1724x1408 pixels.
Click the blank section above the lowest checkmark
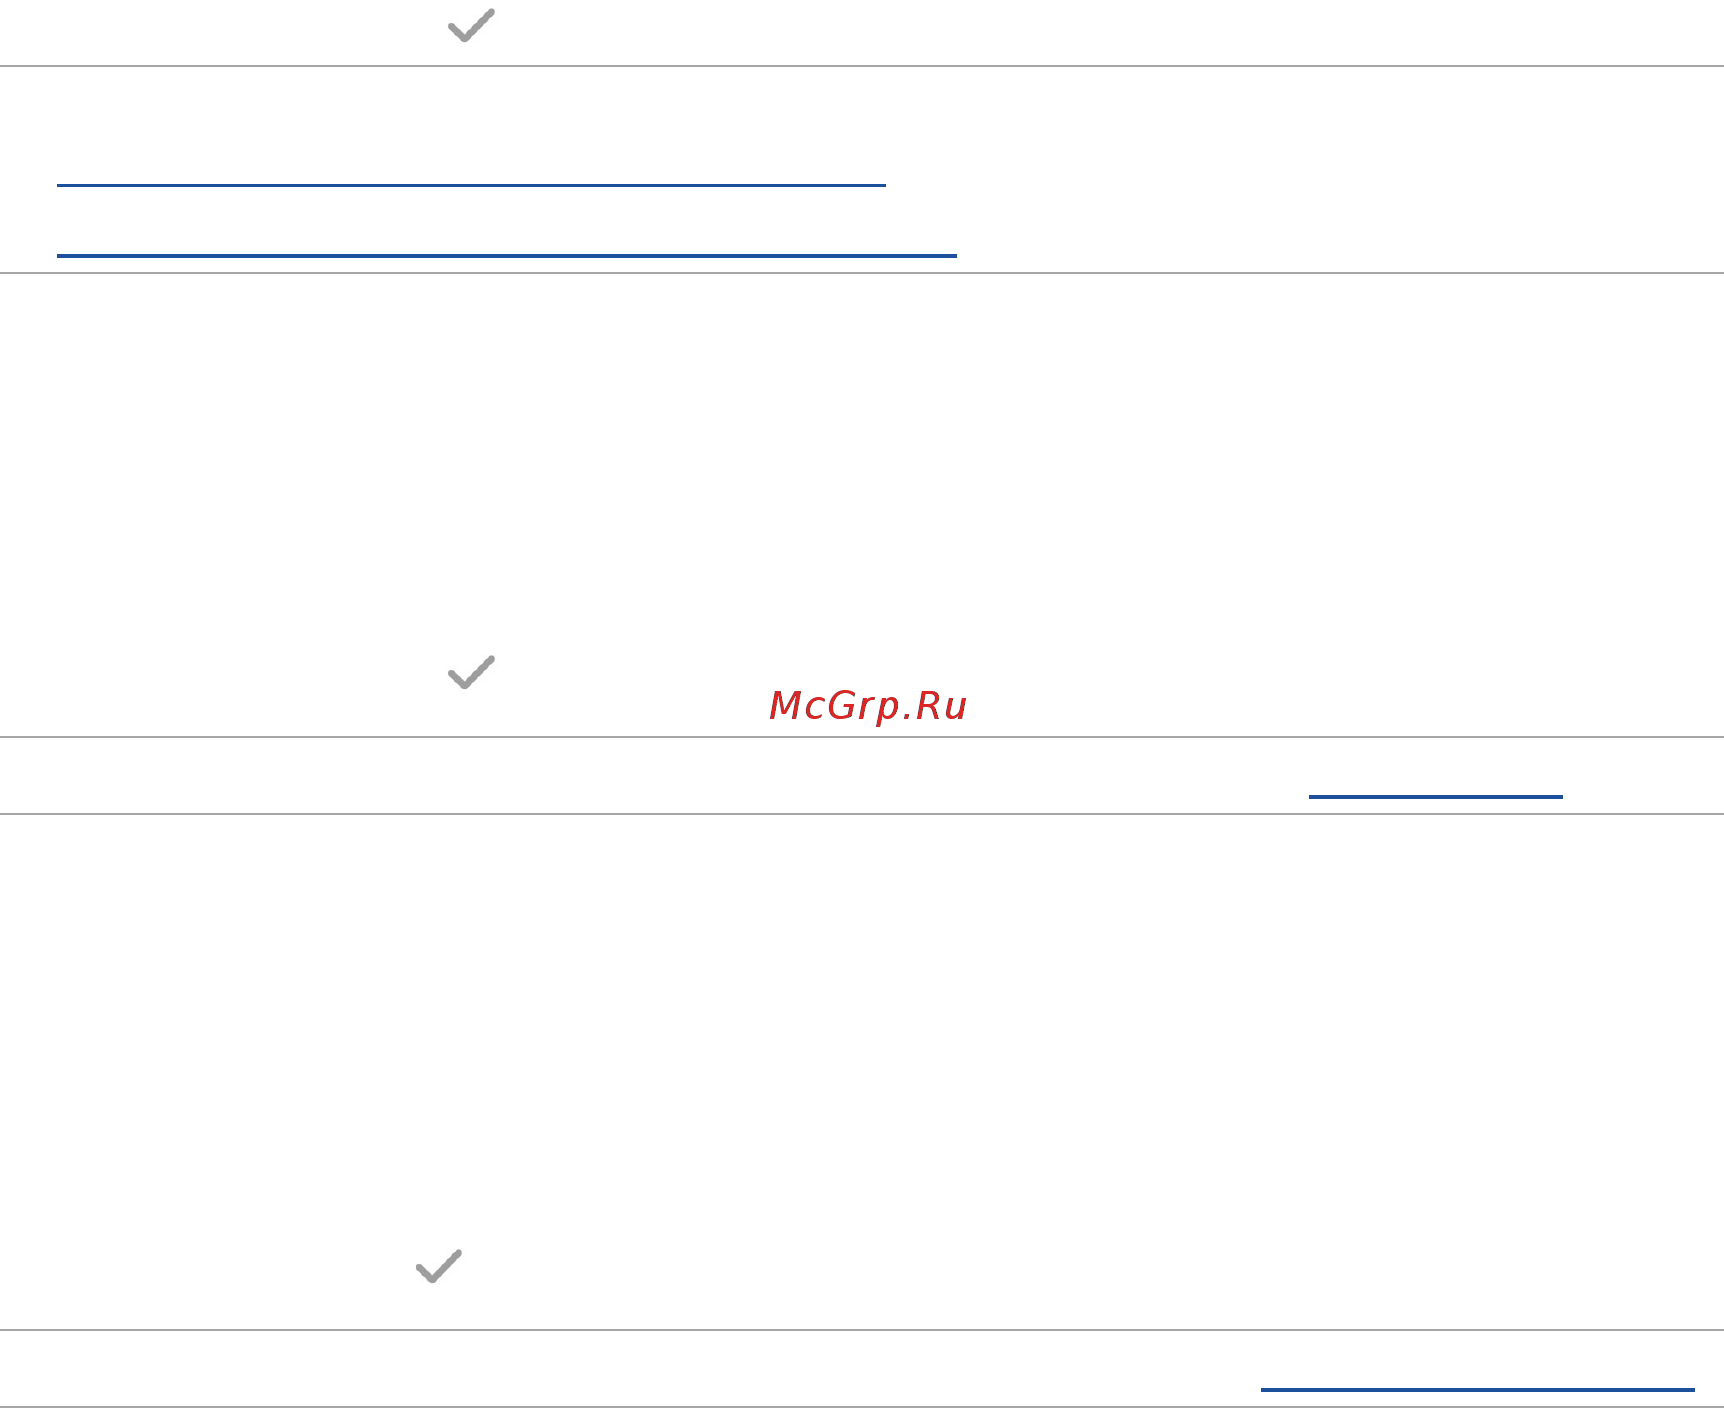862,1025
